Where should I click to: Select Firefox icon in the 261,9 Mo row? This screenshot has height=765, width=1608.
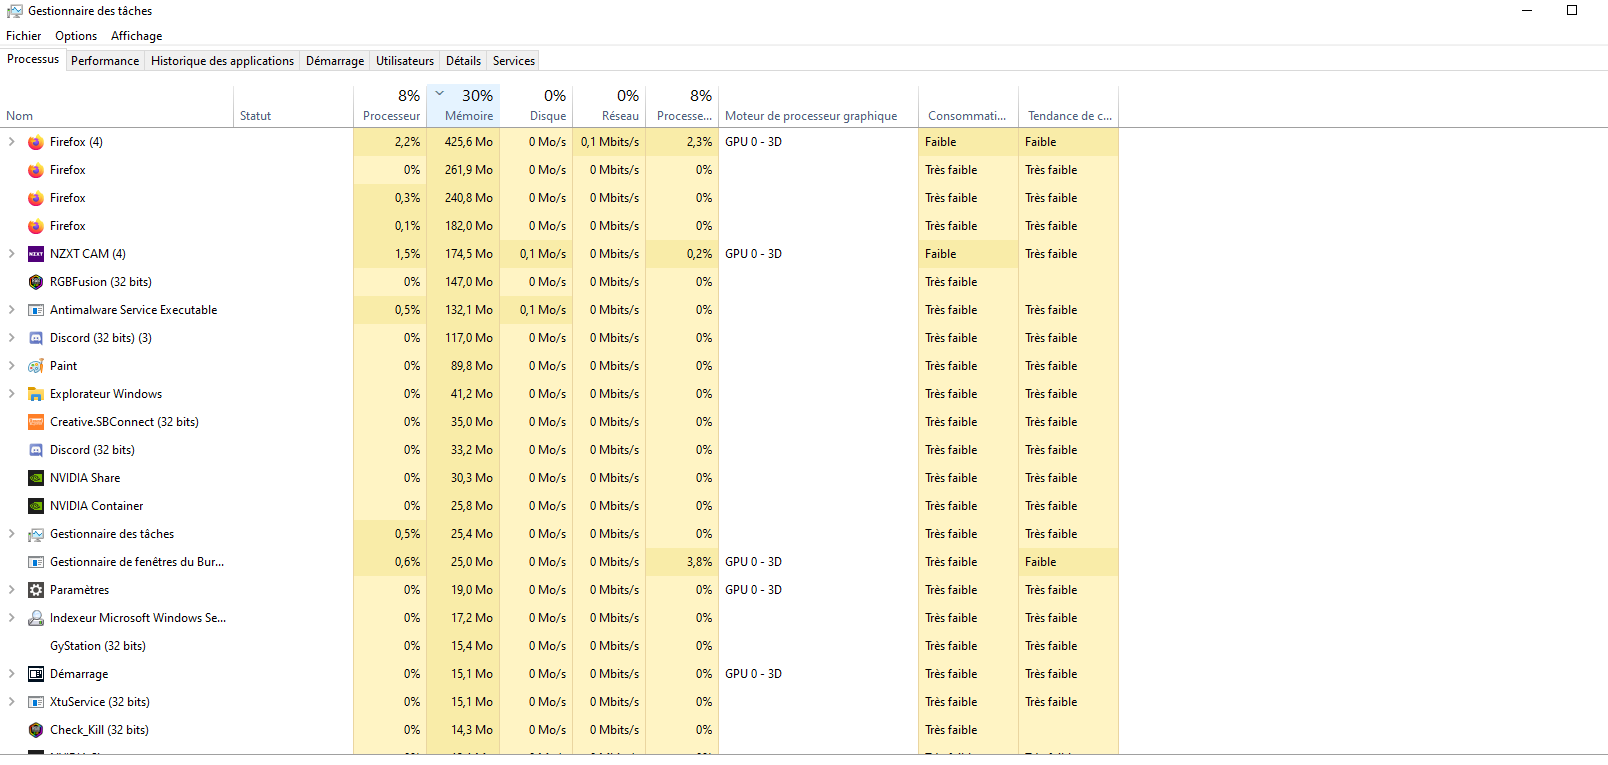pos(36,170)
